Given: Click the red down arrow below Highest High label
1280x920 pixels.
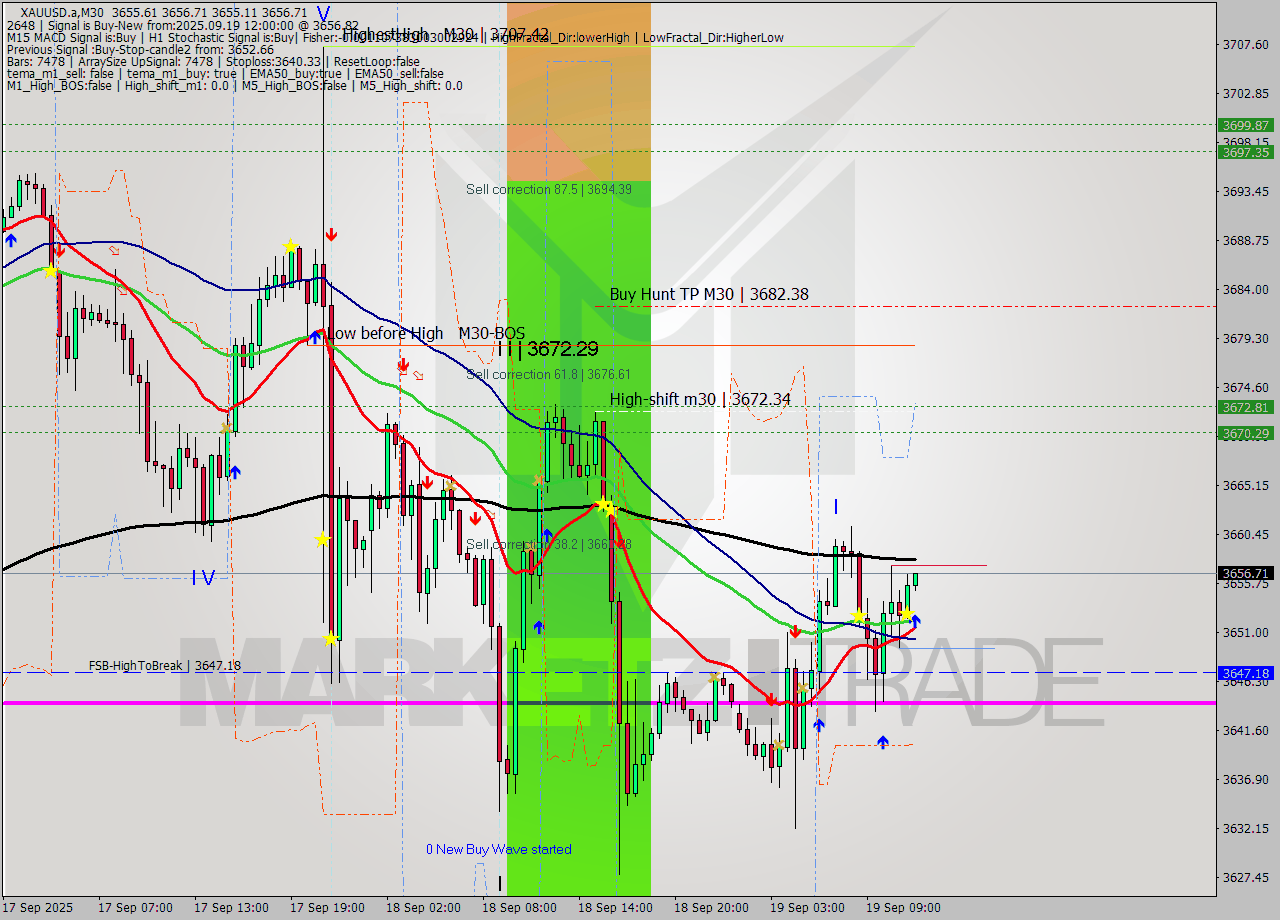Looking at the screenshot, I should tap(331, 235).
